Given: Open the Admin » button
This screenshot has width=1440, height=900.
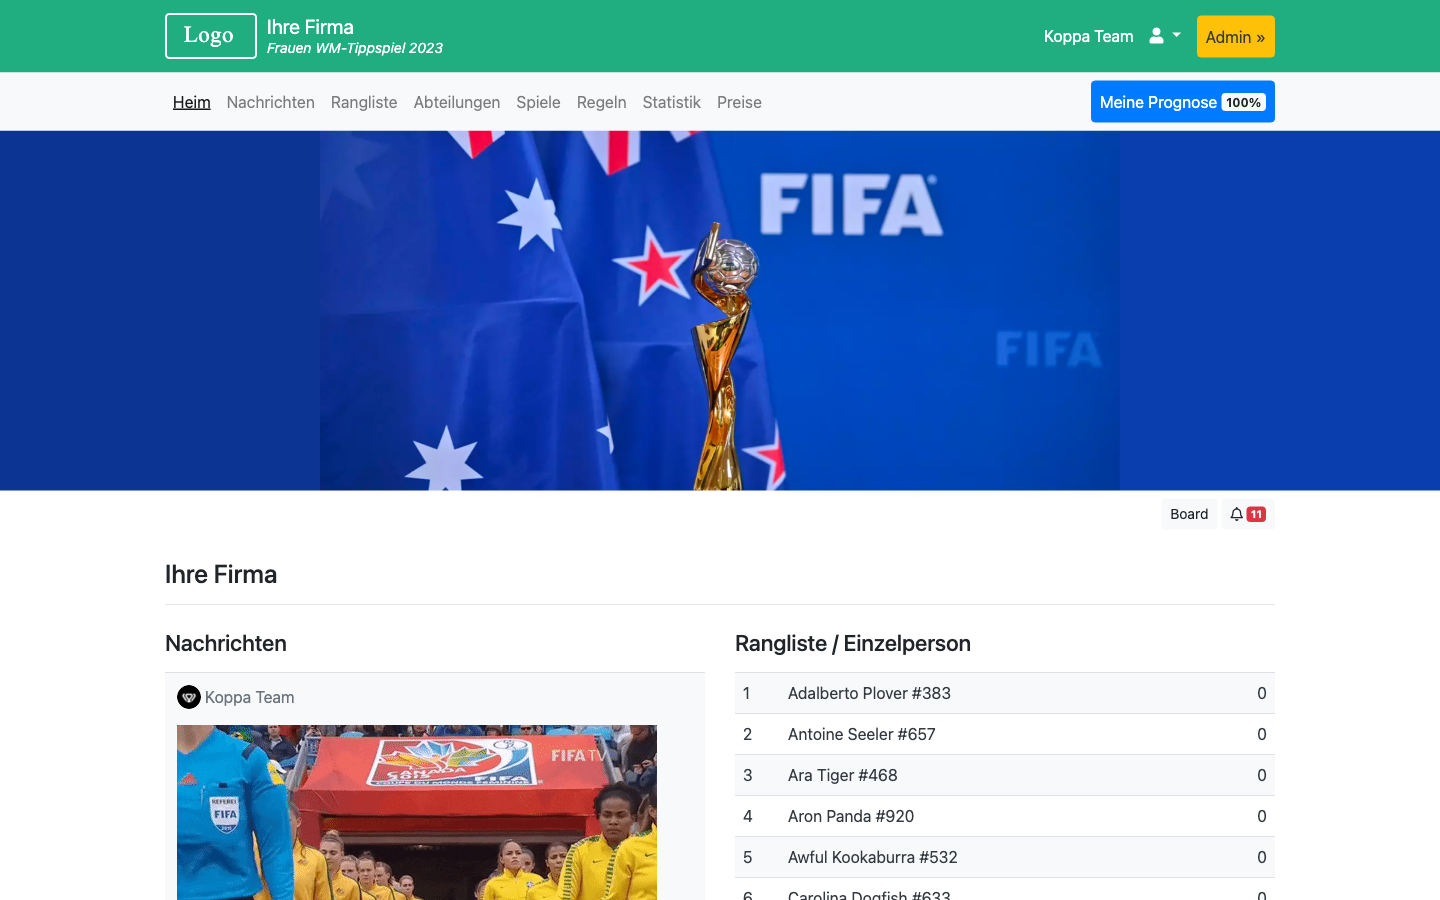Looking at the screenshot, I should tap(1235, 37).
